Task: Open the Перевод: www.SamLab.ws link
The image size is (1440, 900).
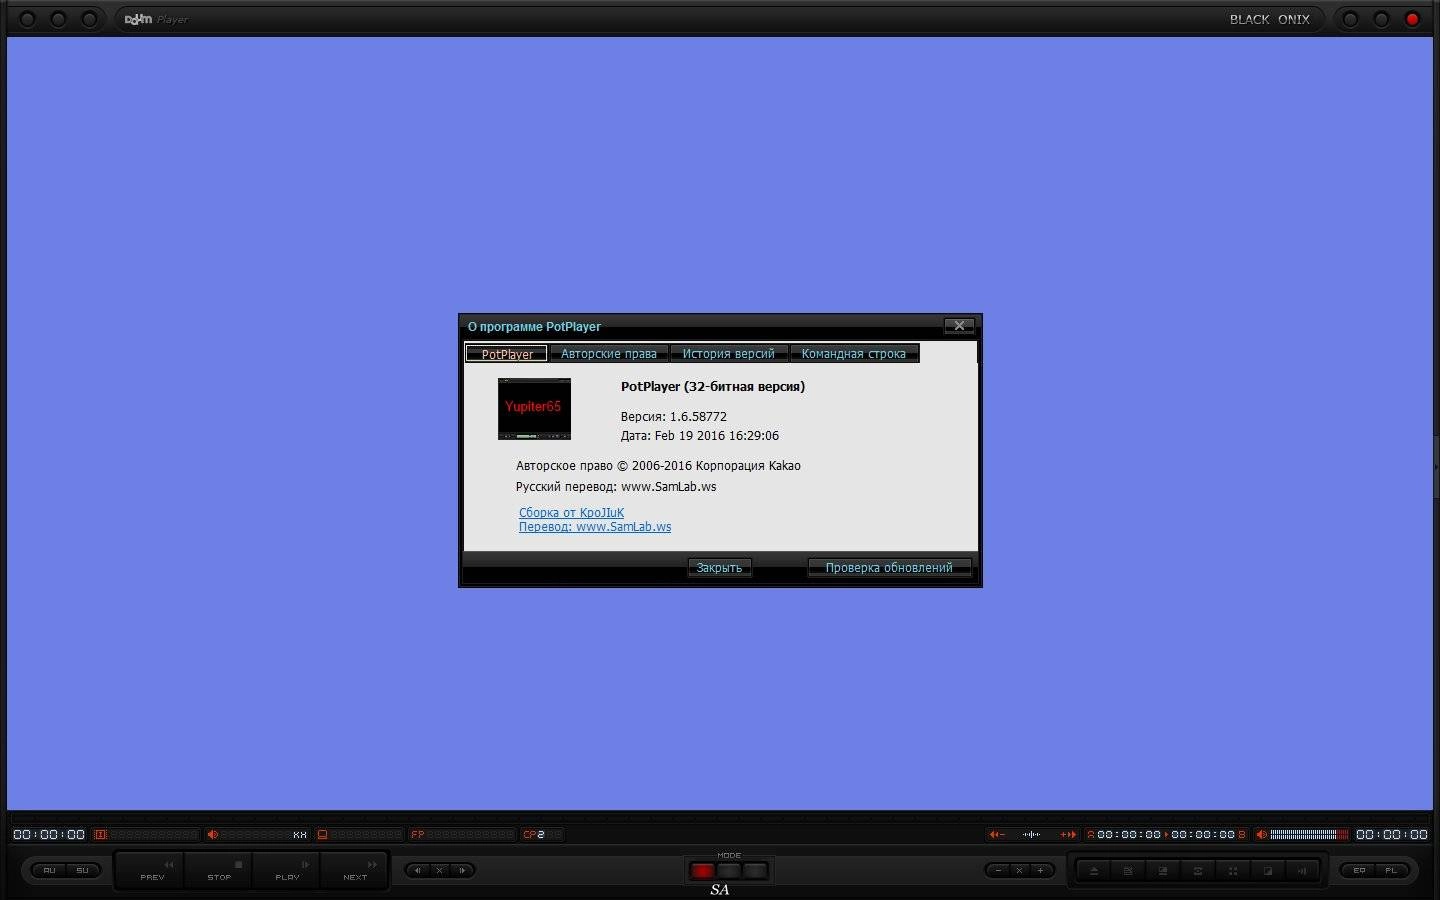Action: point(595,527)
